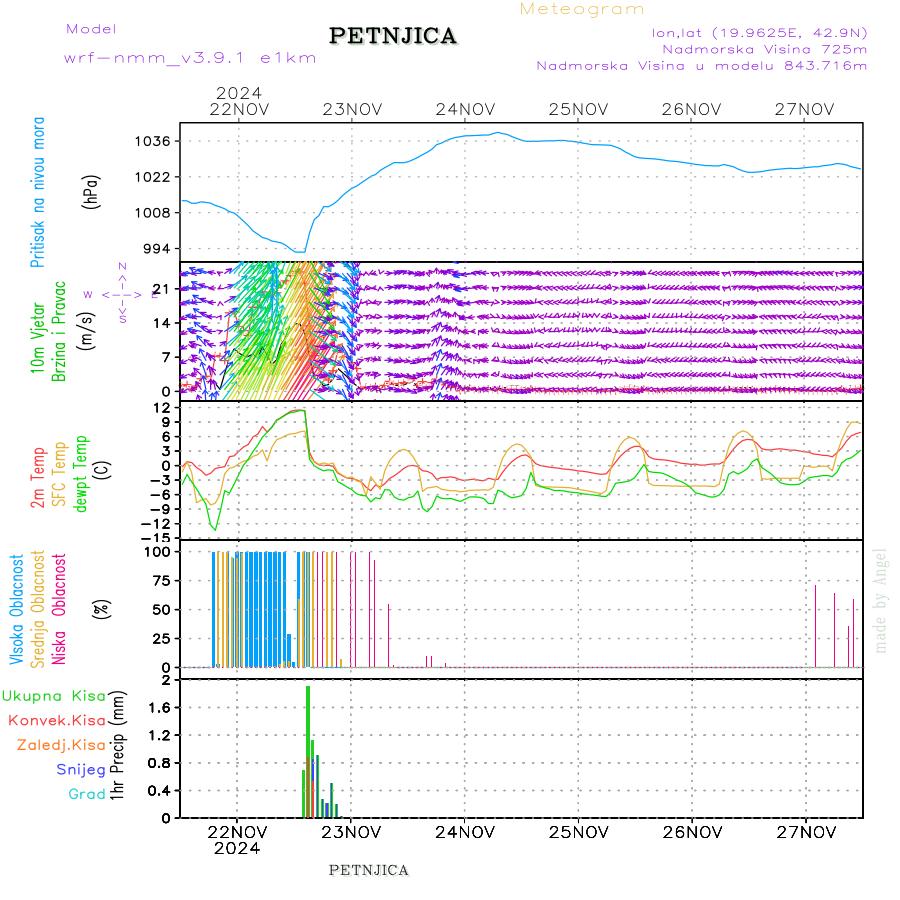The height and width of the screenshot is (900, 900).
Task: Click the 'Snijeg' legend entry
Action: coord(81,770)
